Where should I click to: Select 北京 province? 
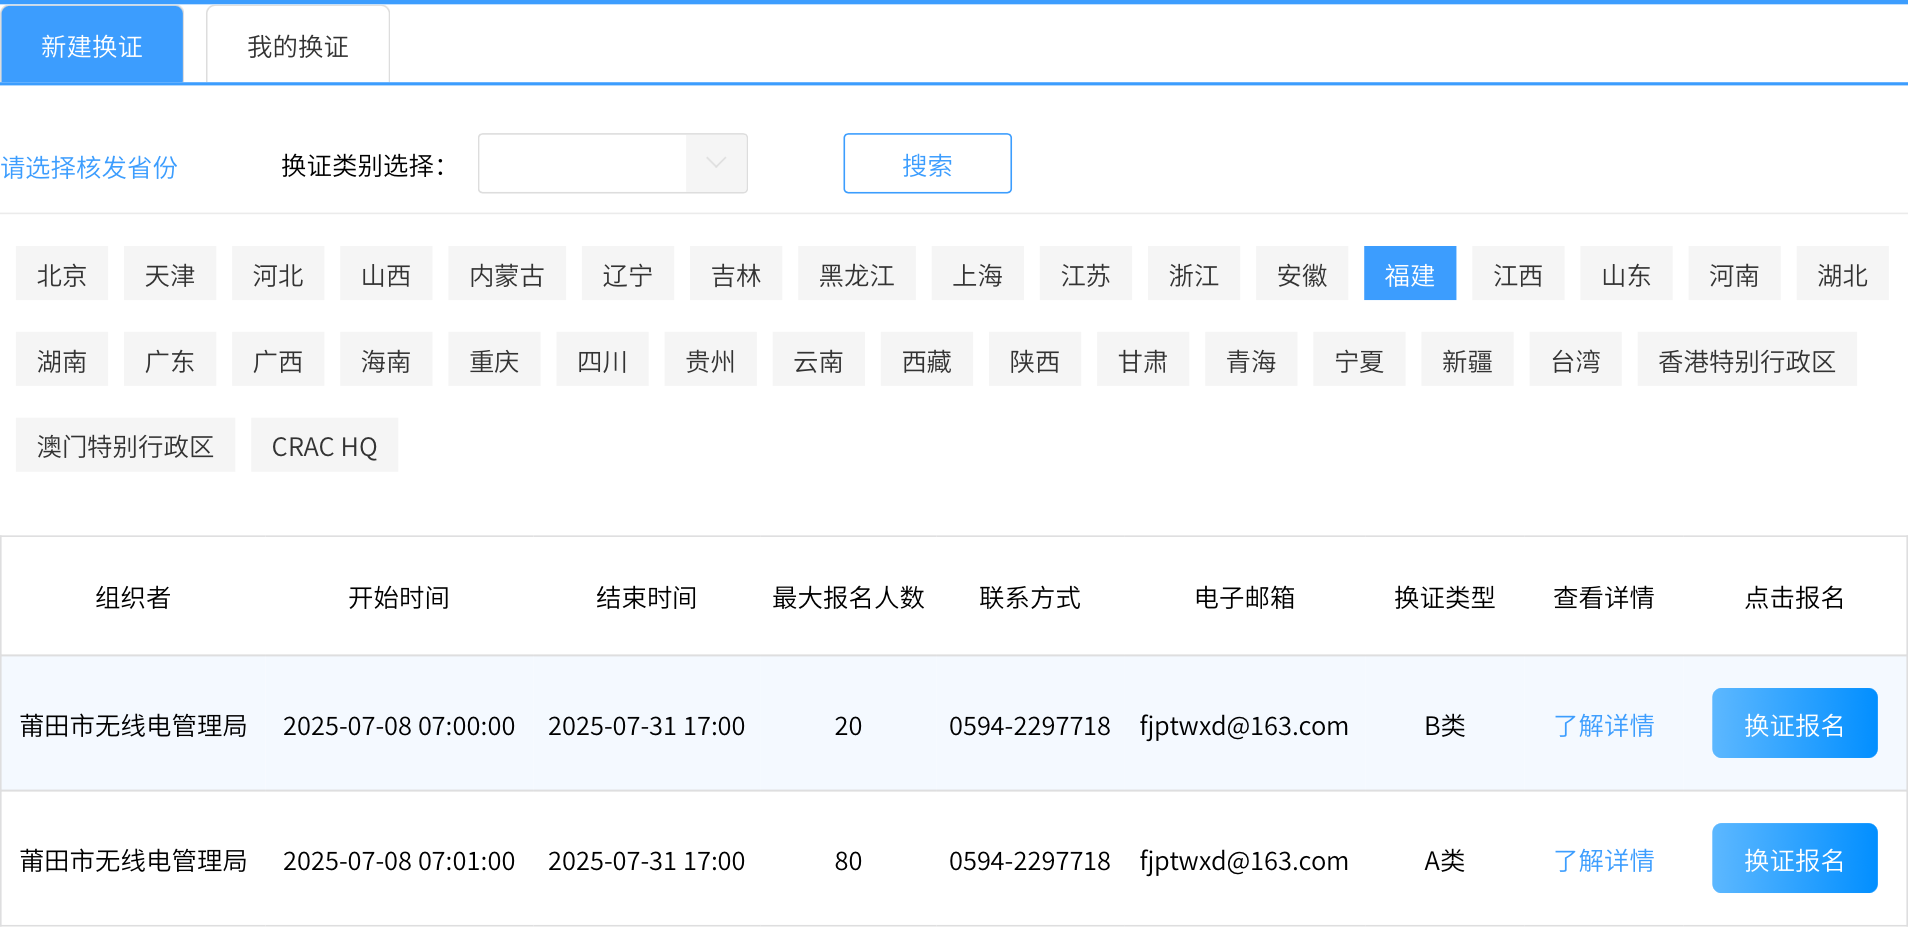click(x=62, y=273)
